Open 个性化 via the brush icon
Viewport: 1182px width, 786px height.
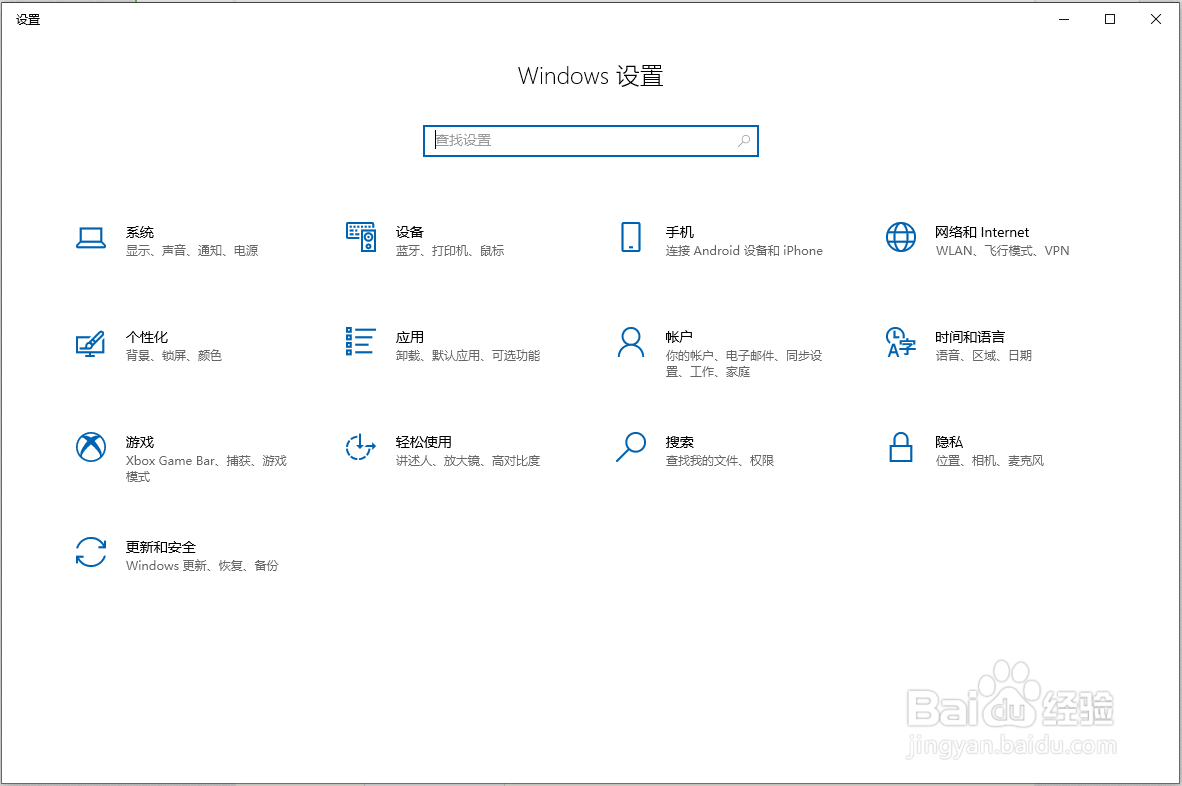click(91, 343)
